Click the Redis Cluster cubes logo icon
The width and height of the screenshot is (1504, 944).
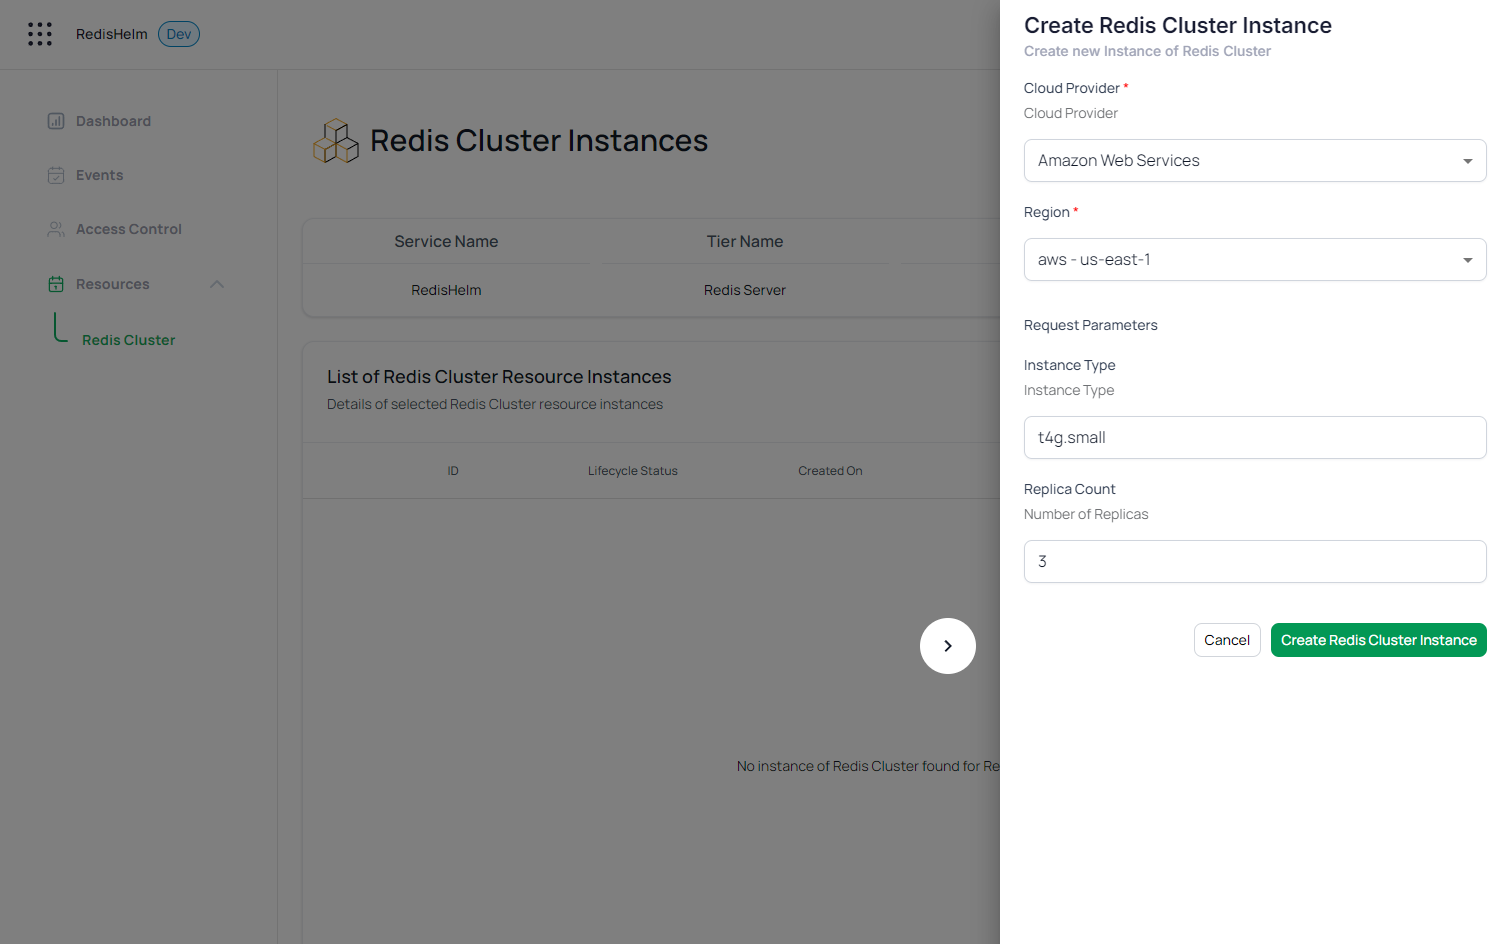[336, 141]
